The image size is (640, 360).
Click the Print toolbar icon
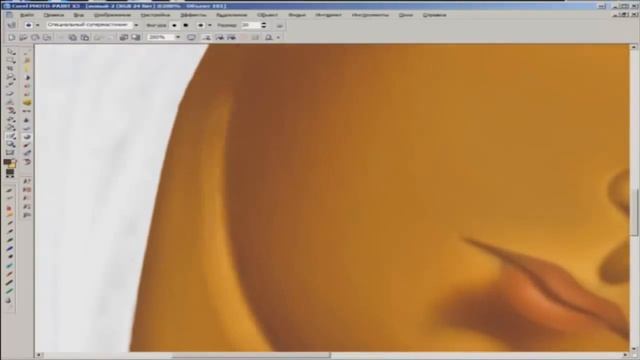[47, 38]
